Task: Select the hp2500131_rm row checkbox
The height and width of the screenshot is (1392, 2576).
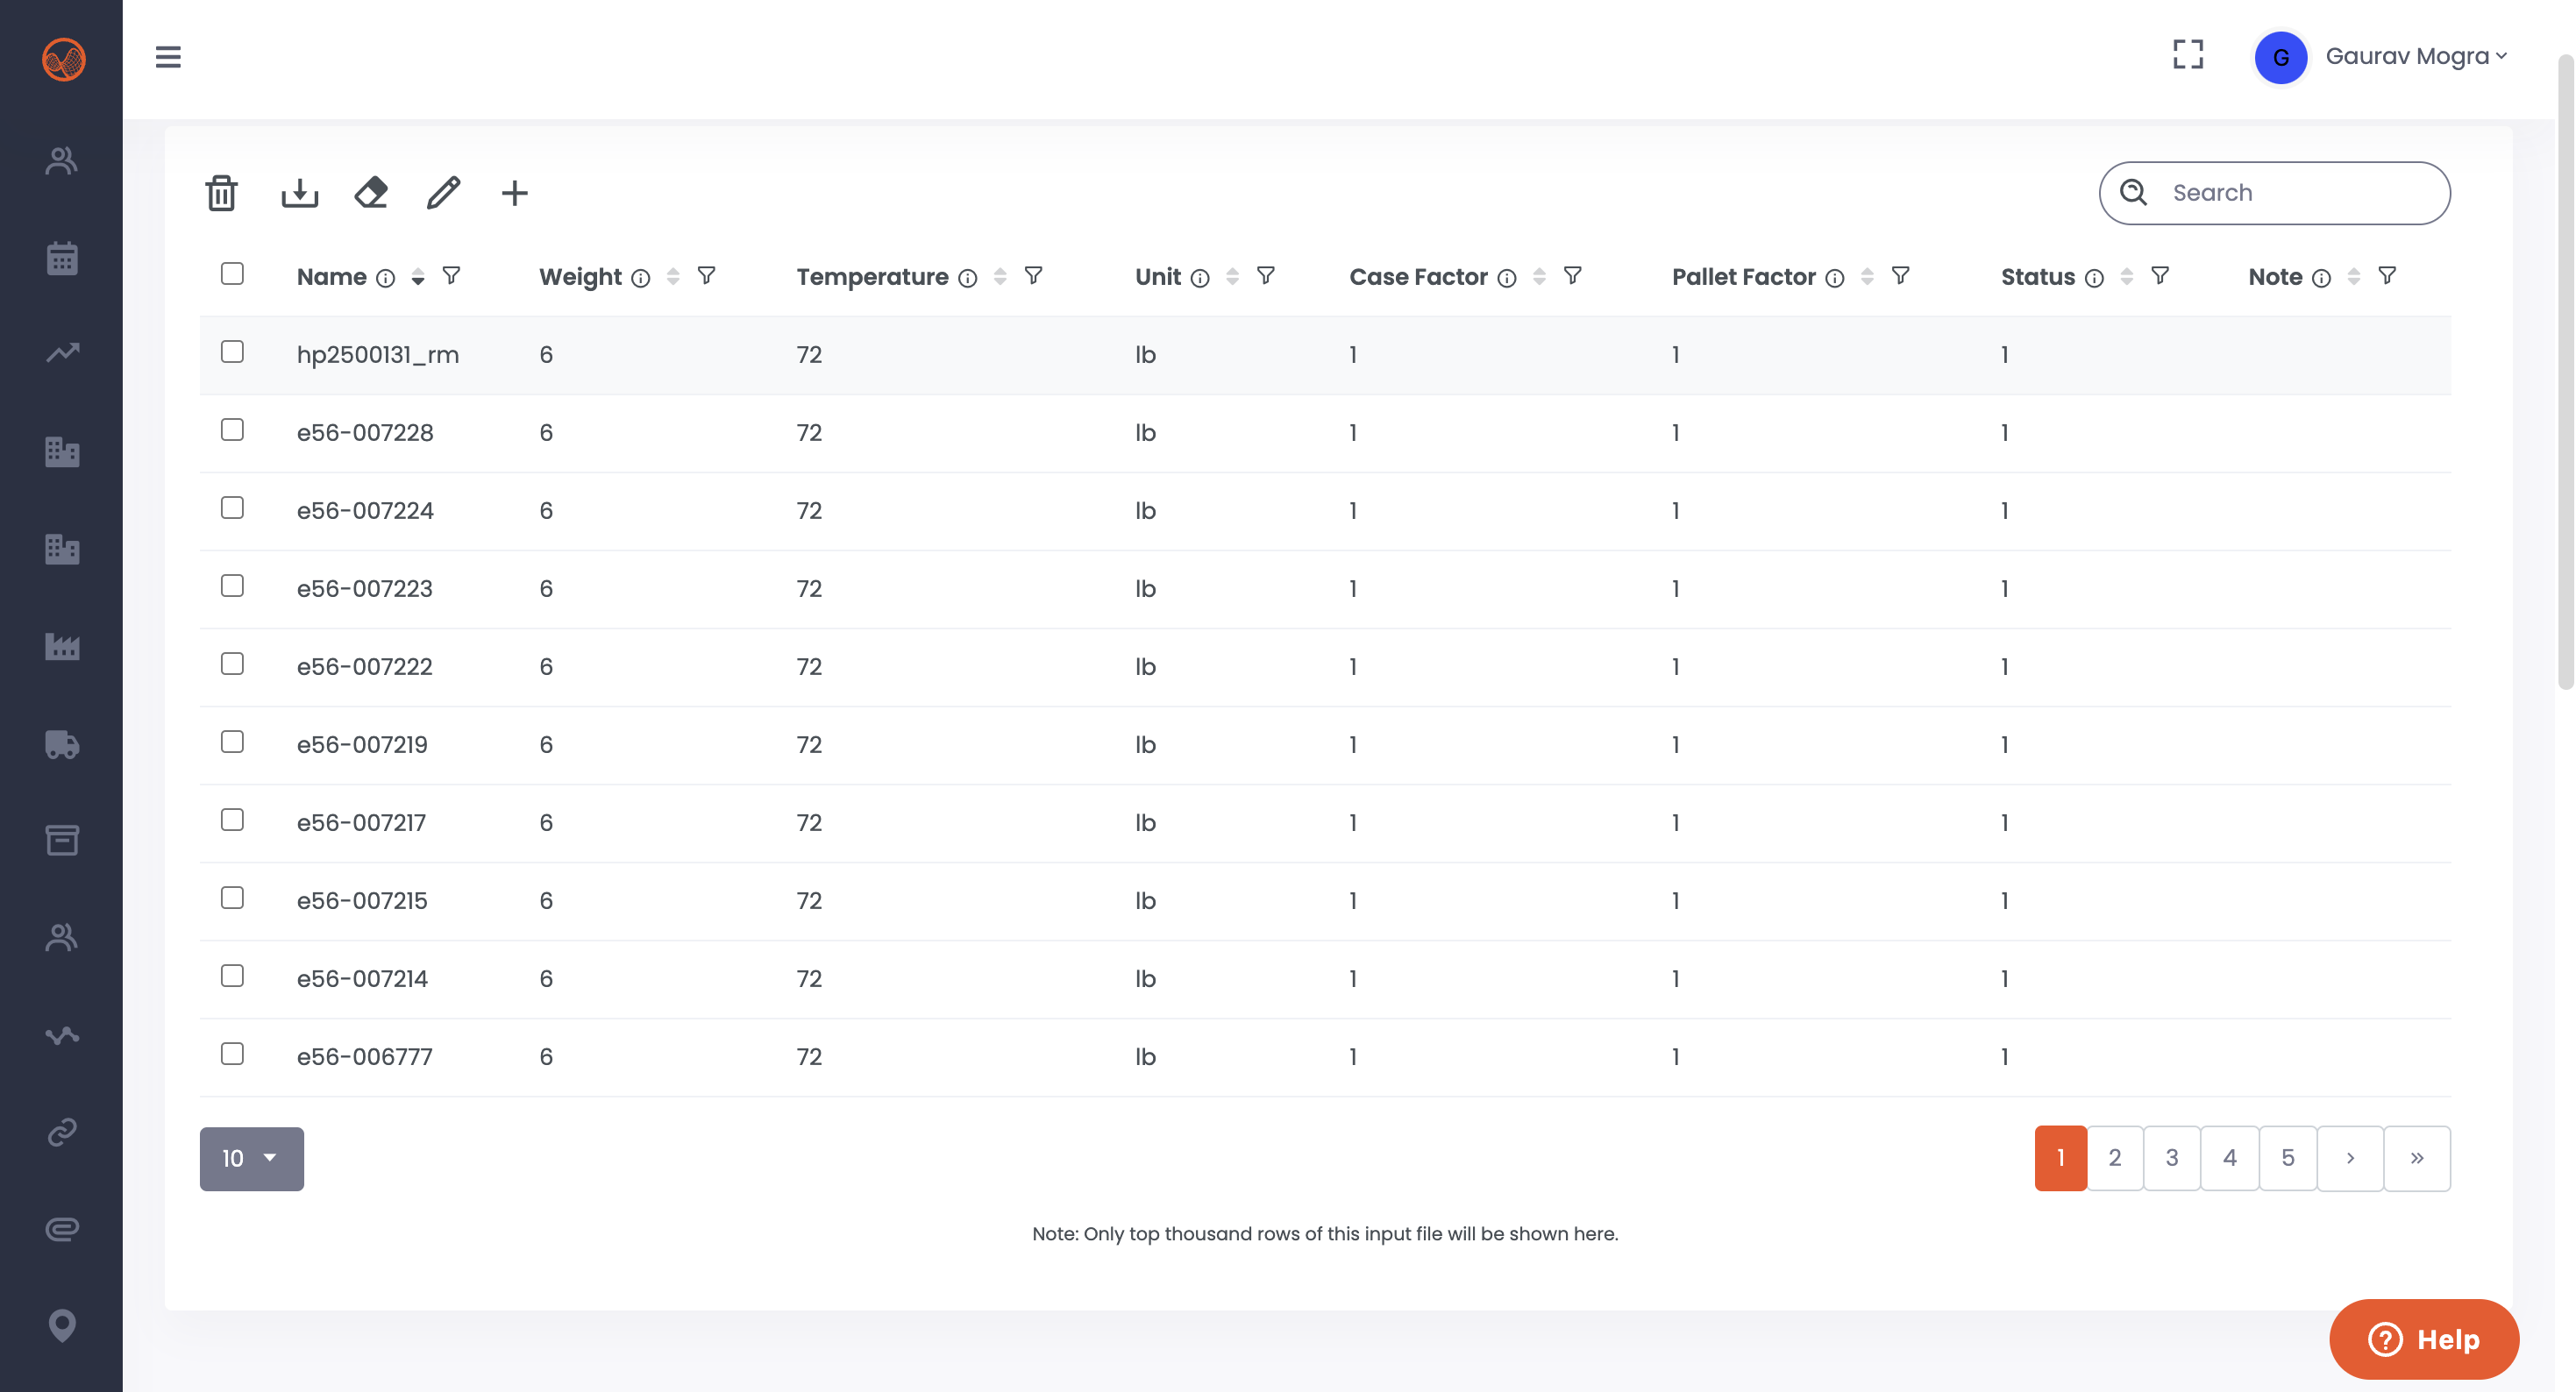Action: (232, 352)
